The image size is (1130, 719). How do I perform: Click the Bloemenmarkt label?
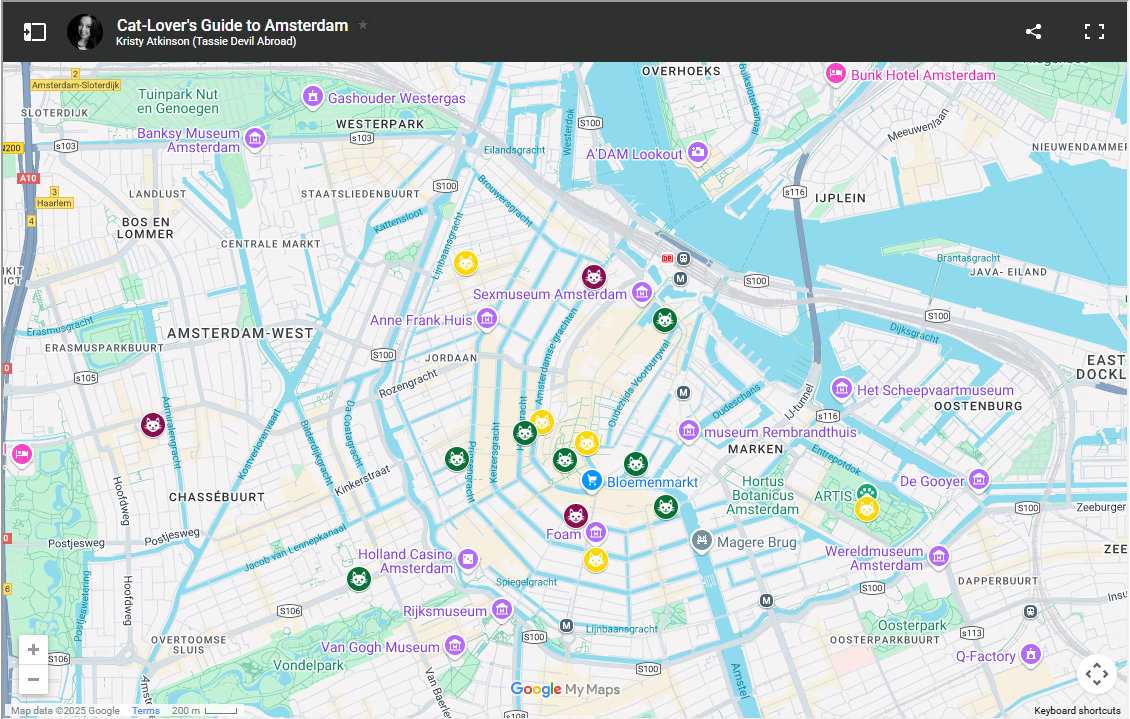652,482
